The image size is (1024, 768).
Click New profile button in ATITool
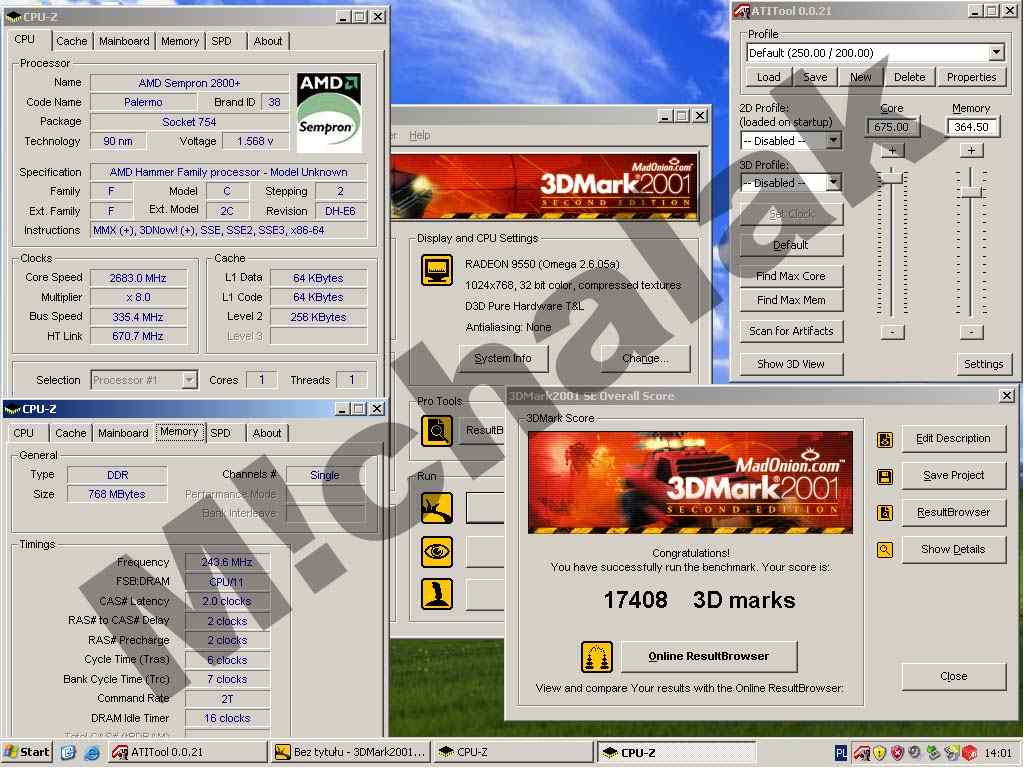(x=860, y=77)
